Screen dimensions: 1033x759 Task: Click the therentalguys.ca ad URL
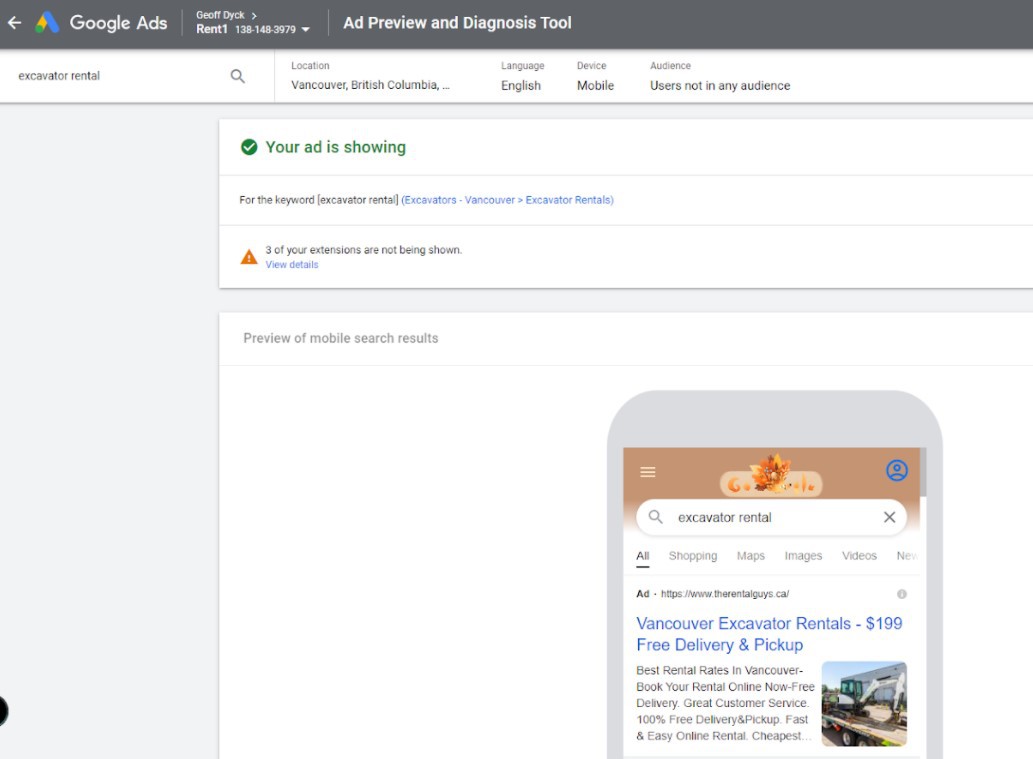point(725,594)
